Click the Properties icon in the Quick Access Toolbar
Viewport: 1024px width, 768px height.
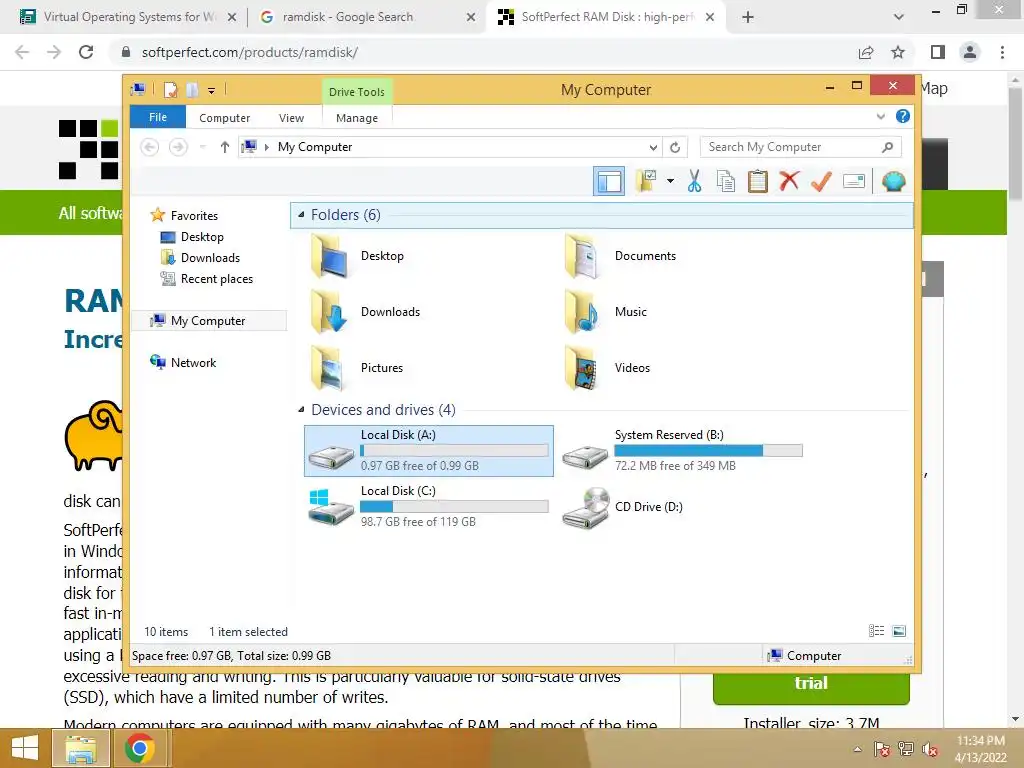(170, 89)
